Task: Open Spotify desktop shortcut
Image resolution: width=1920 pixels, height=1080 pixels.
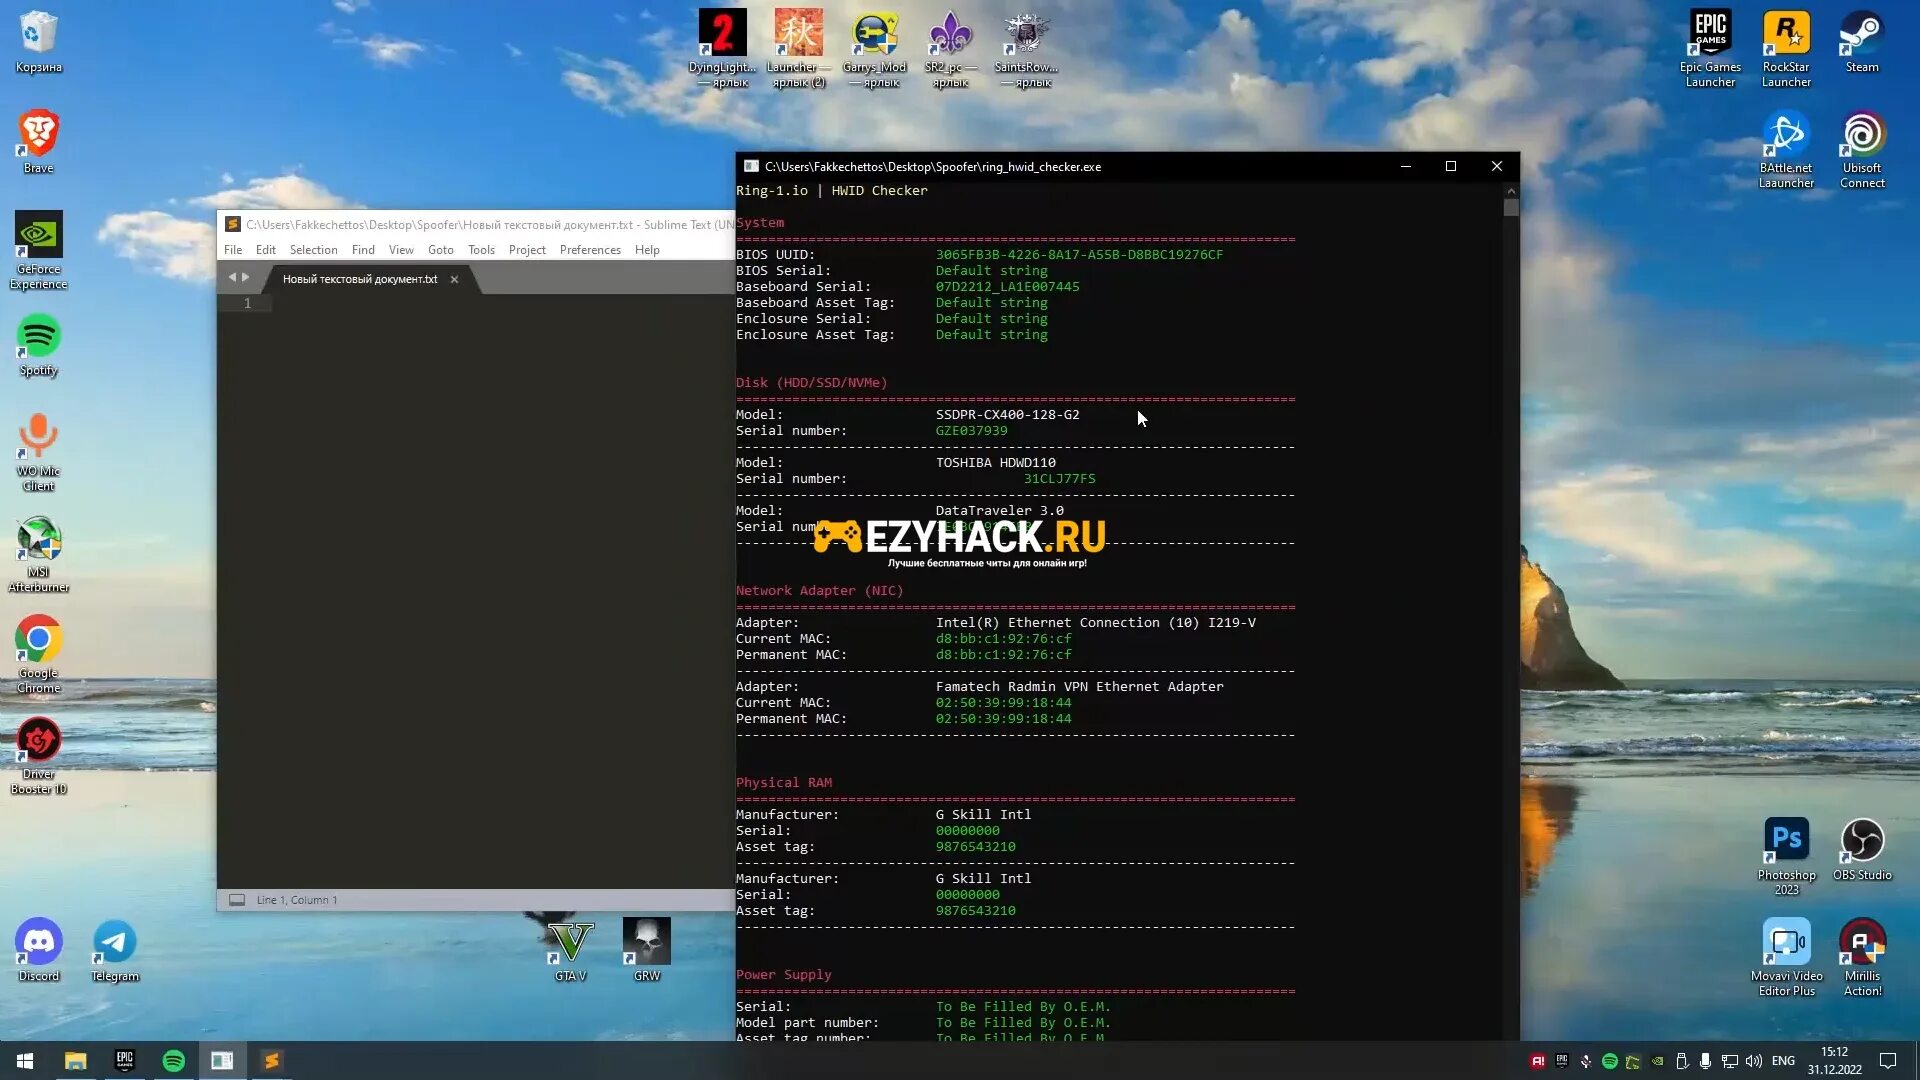Action: click(38, 346)
